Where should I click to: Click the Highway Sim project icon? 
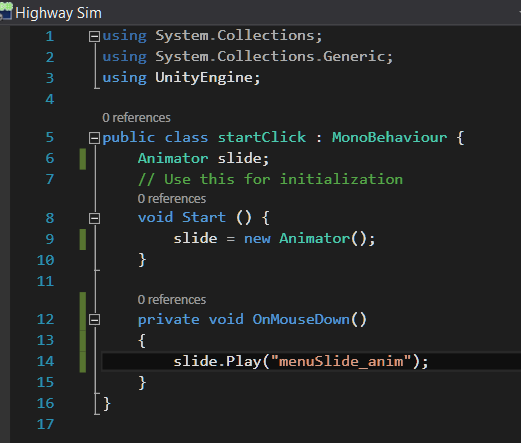coord(6,11)
